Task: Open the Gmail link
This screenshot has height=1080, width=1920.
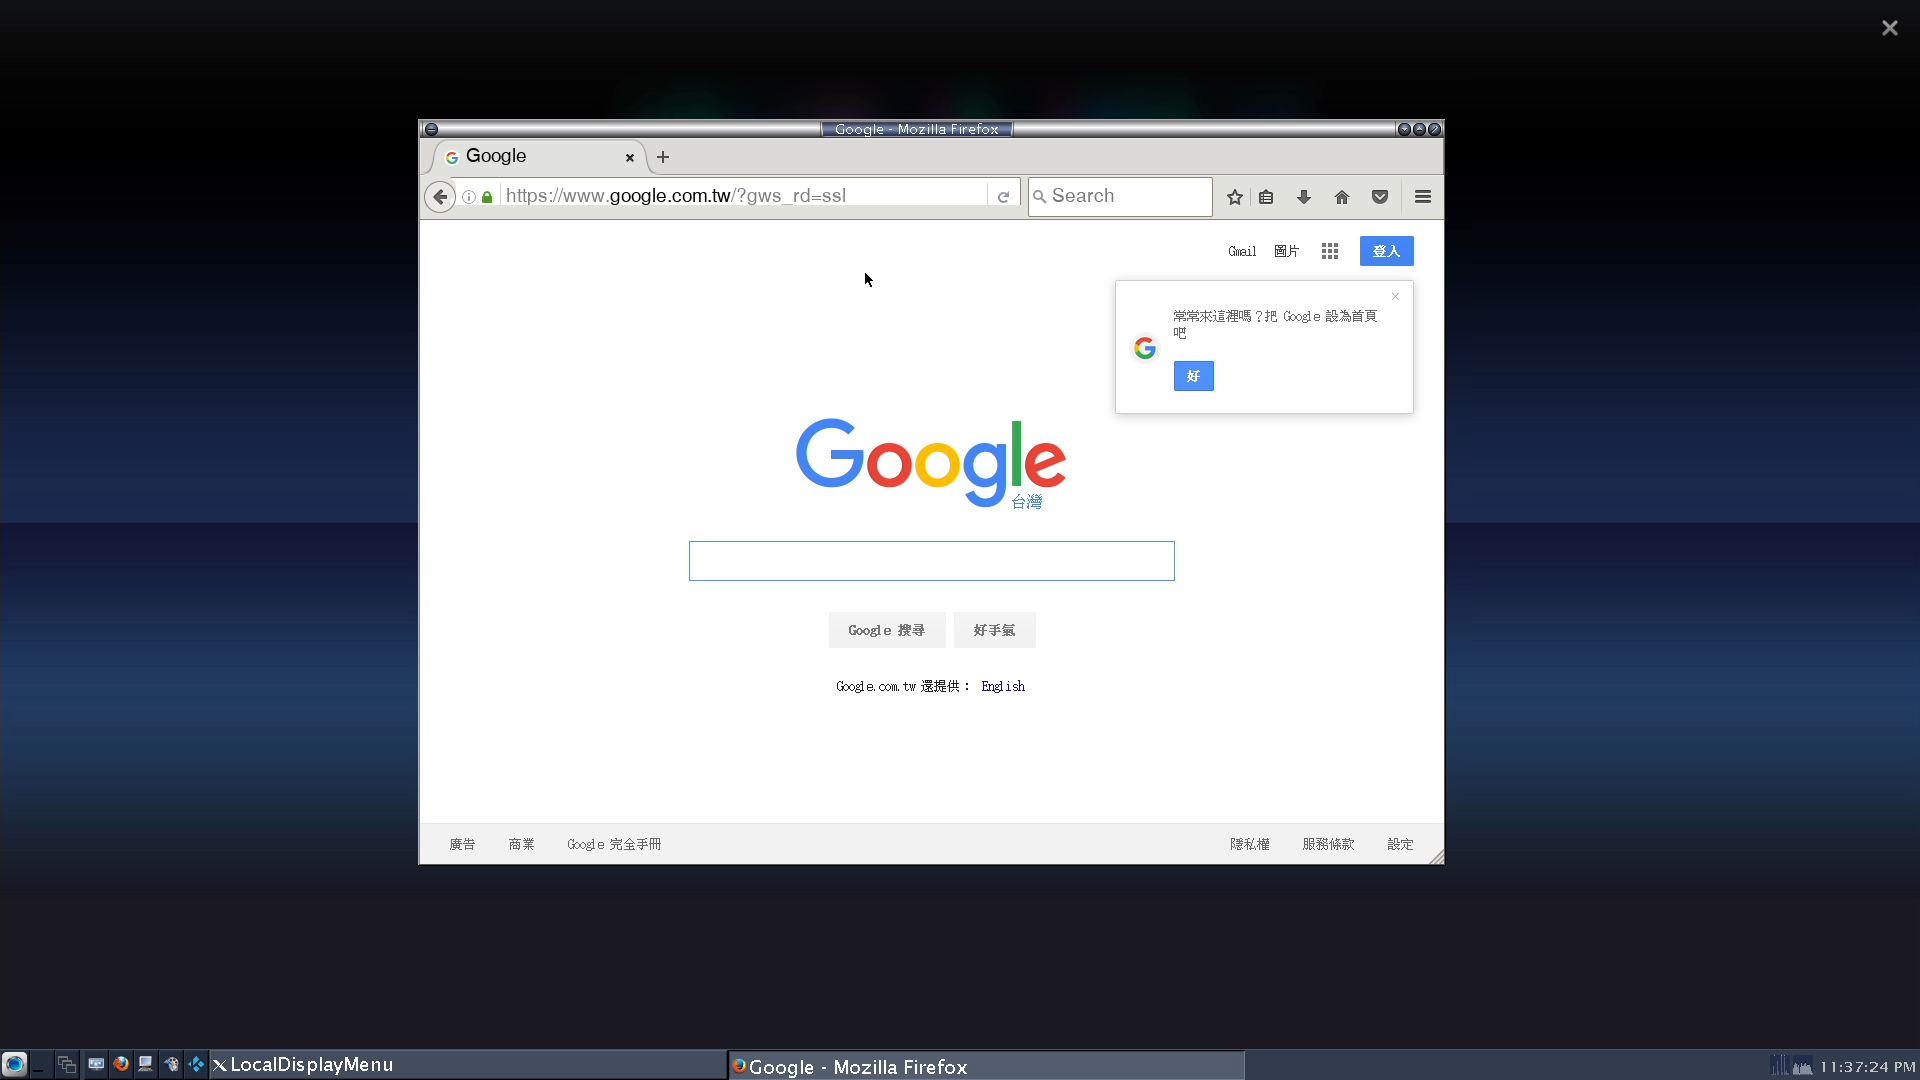Action: pyautogui.click(x=1242, y=251)
